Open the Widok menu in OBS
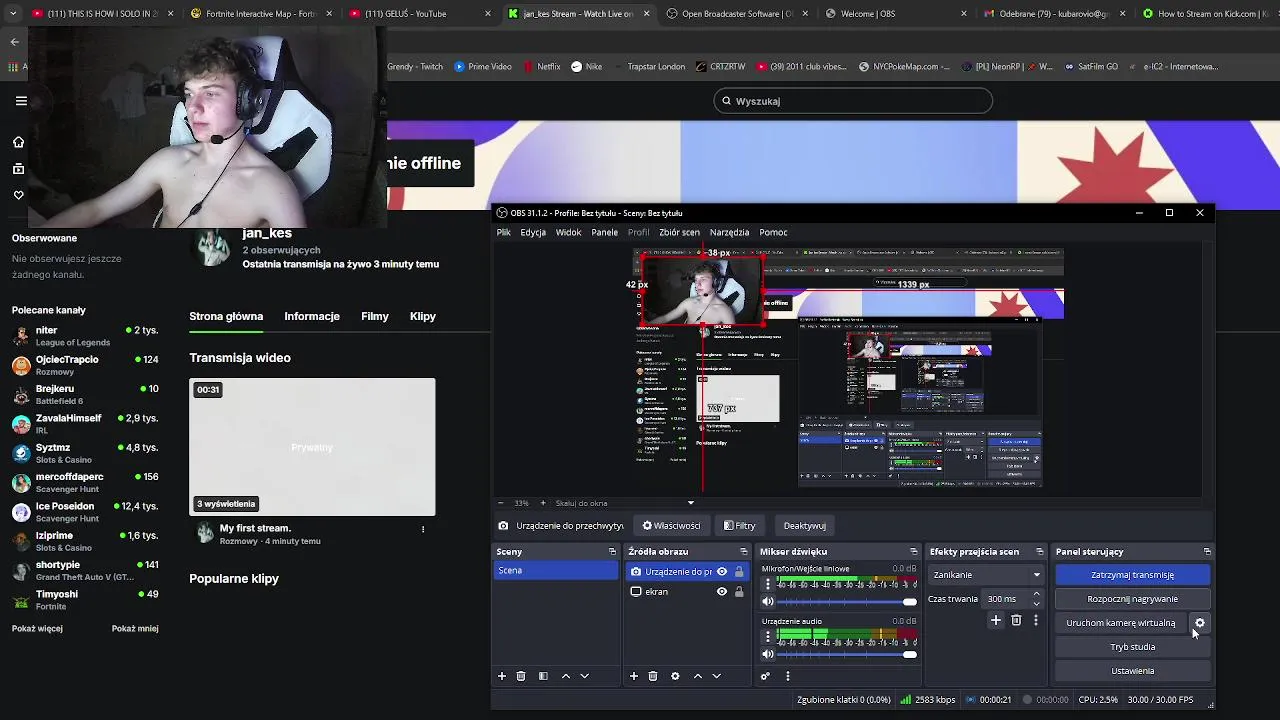1280x720 pixels. click(568, 232)
